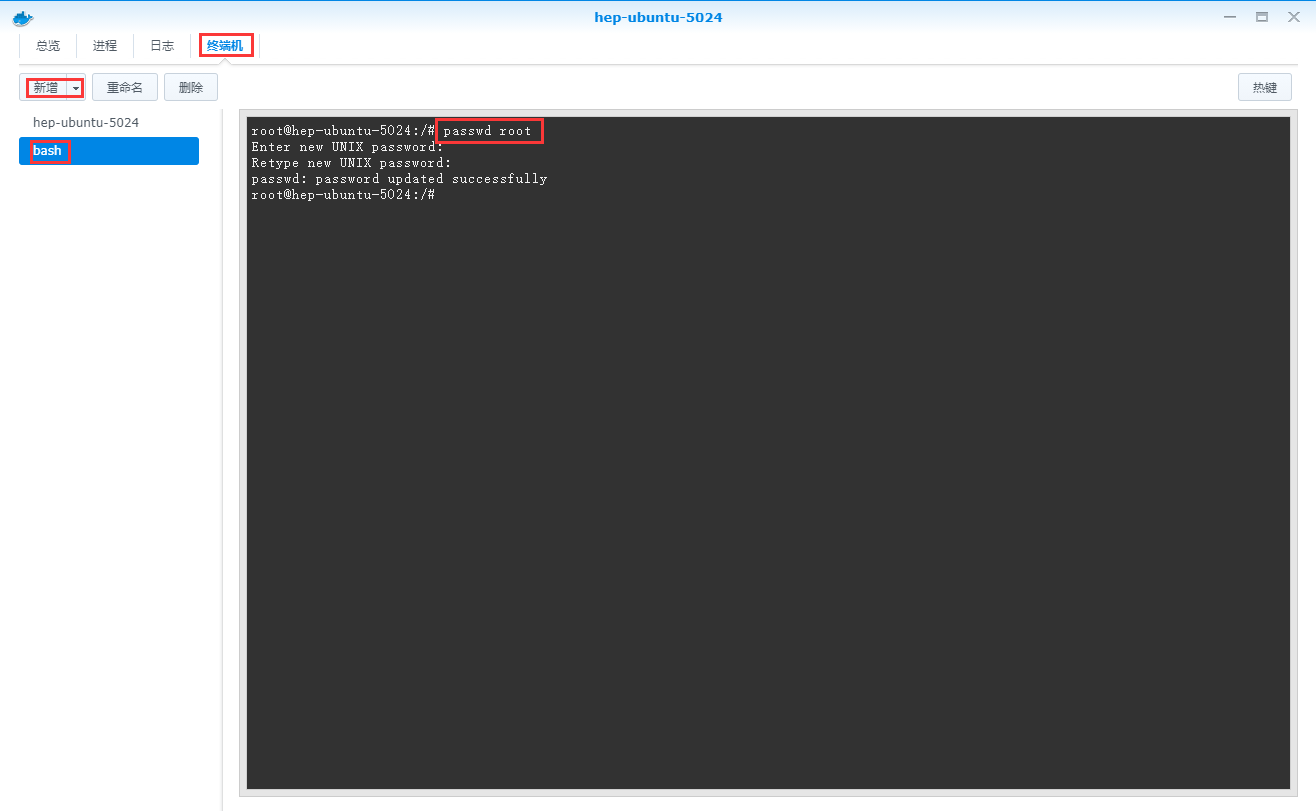The image size is (1316, 811).
Task: Select hep-ubuntu-5024 session in terminal list
Action: point(86,123)
